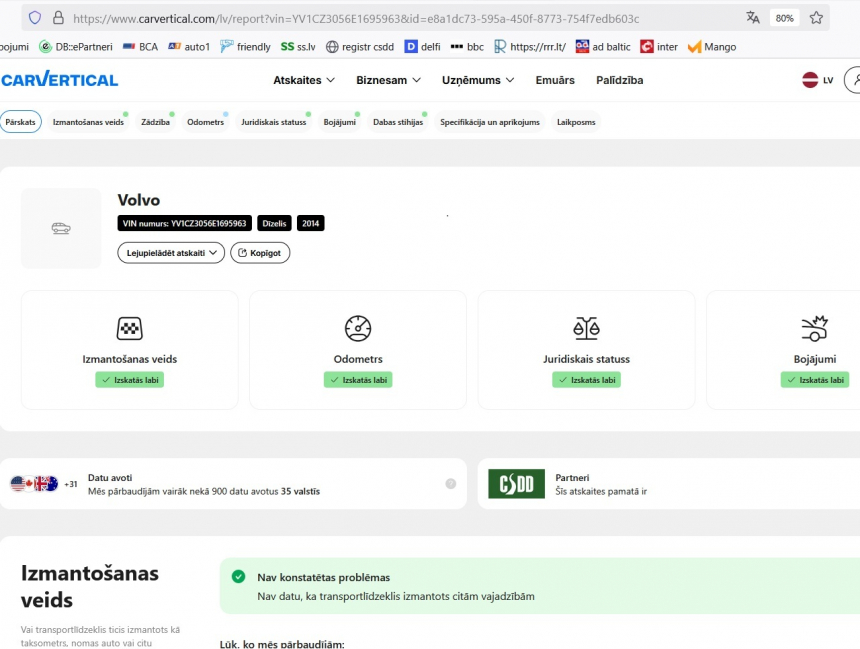Click the Bojājumi car crash icon
This screenshot has width=860, height=649.
click(x=815, y=328)
